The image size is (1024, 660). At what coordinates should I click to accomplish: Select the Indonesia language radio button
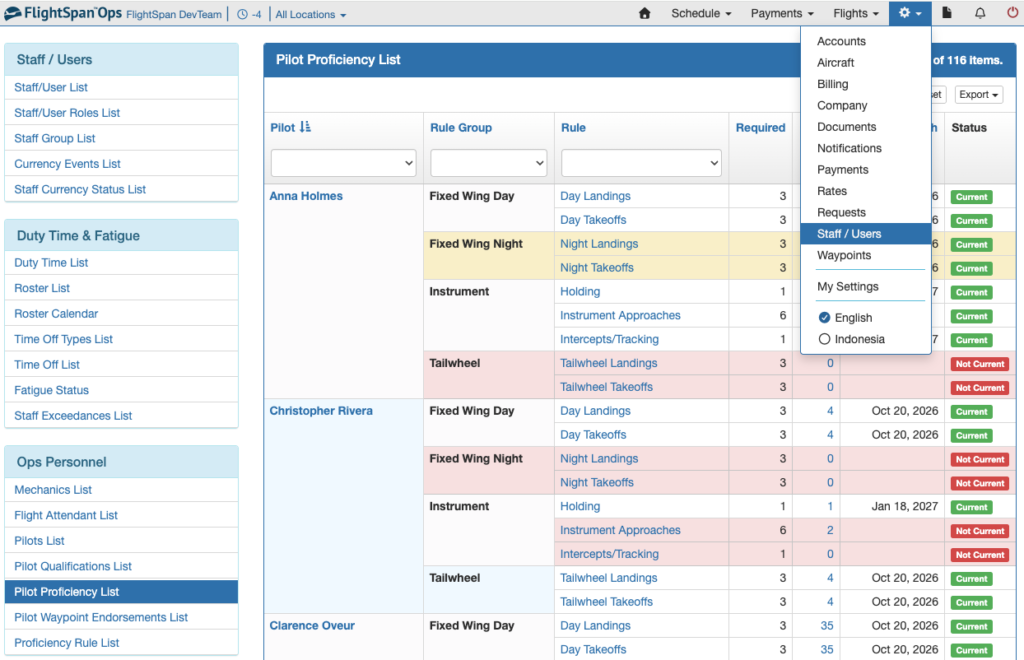(824, 339)
